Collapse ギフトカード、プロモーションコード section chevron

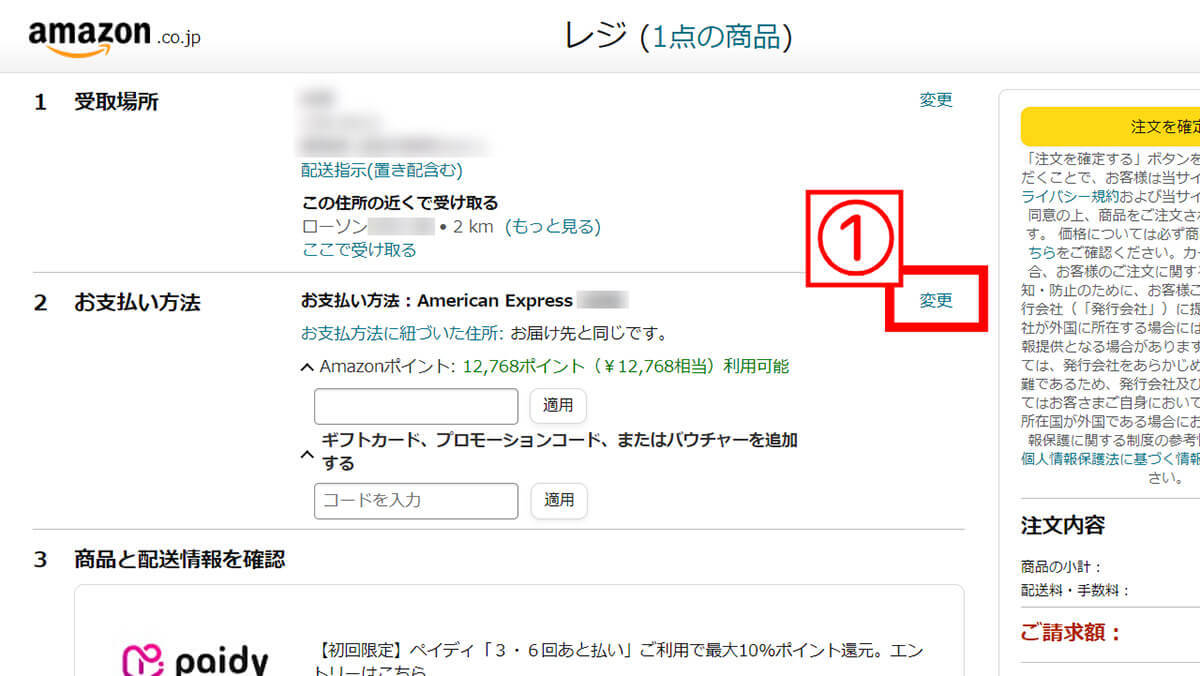coord(307,454)
